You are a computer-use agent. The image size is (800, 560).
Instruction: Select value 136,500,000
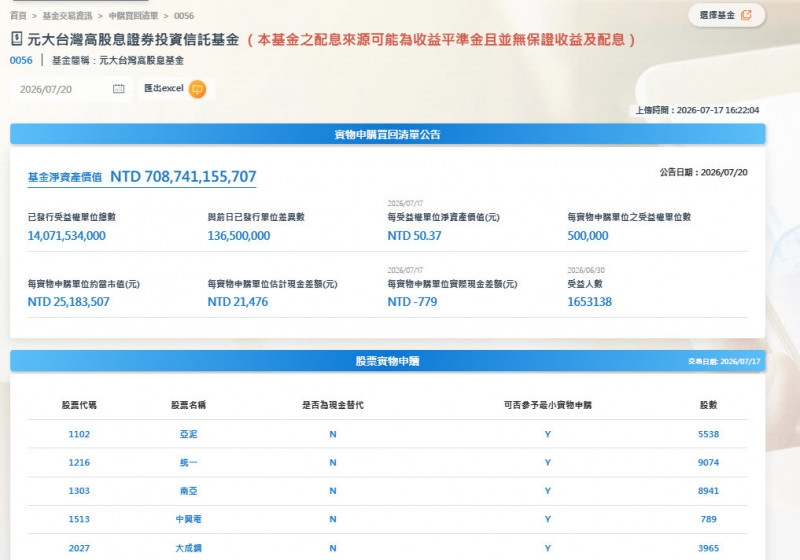[x=239, y=236]
